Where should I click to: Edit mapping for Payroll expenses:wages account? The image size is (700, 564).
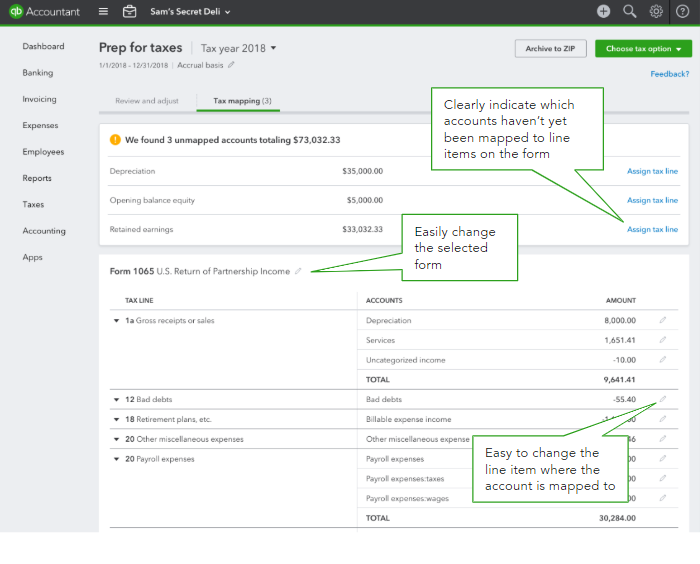pyautogui.click(x=663, y=498)
